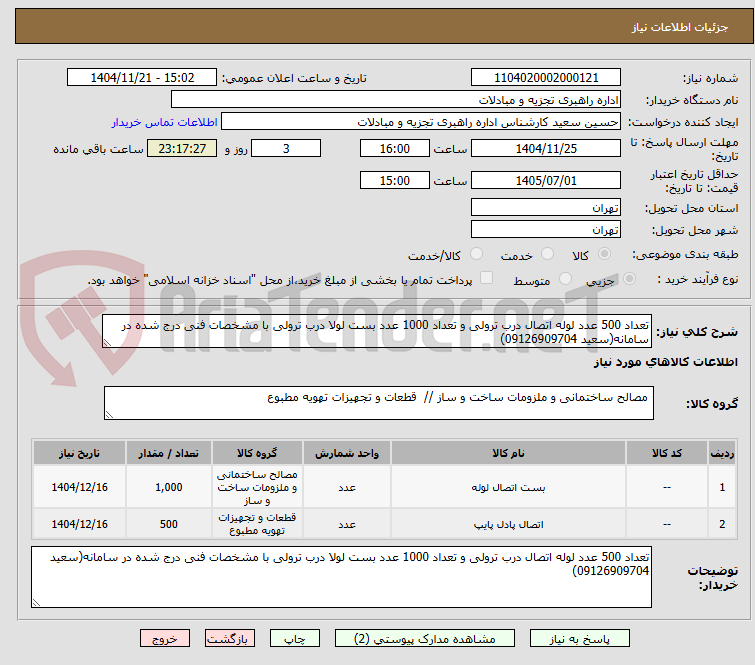The image size is (755, 665).
Task: Click the need date of row 1
Action: (79, 487)
